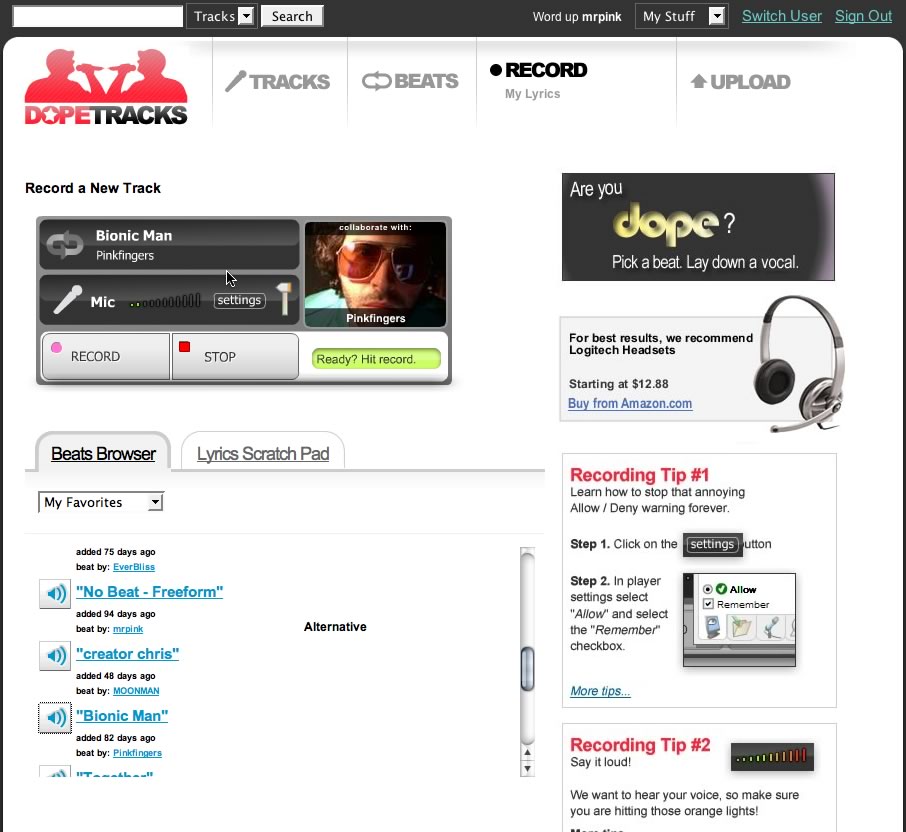Click the DopeTracks logo

[x=106, y=87]
